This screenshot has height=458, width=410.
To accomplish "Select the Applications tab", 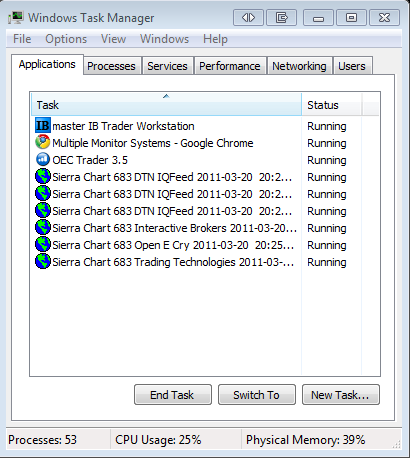I will tap(47, 64).
